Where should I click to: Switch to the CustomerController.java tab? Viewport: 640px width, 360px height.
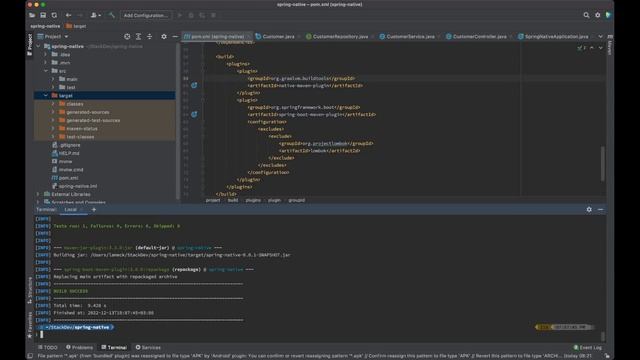(x=479, y=36)
